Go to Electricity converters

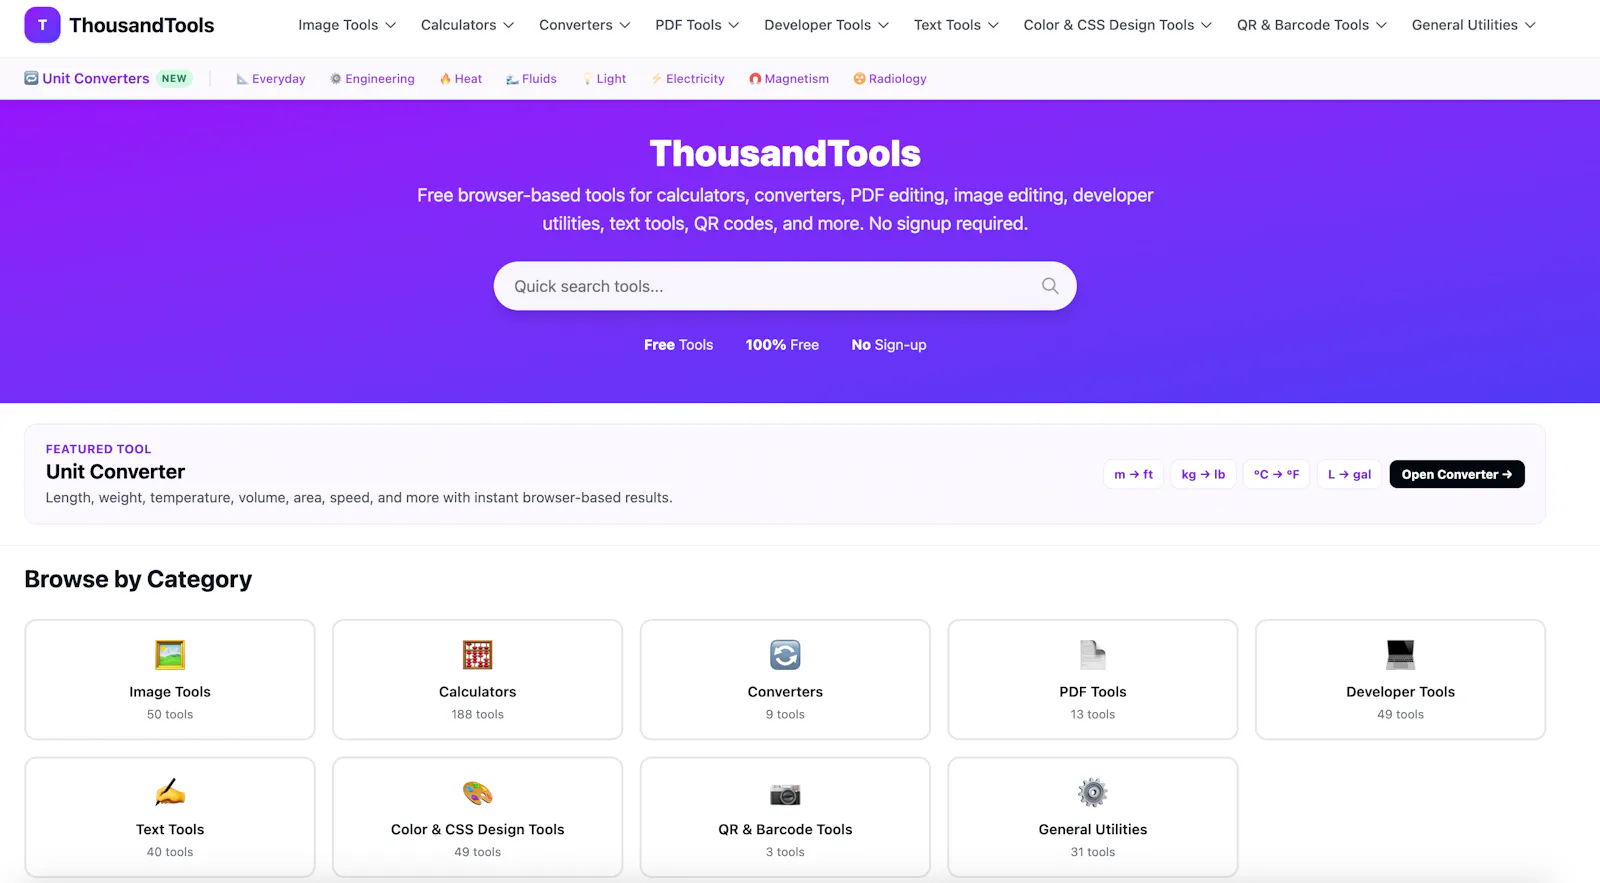coord(688,79)
